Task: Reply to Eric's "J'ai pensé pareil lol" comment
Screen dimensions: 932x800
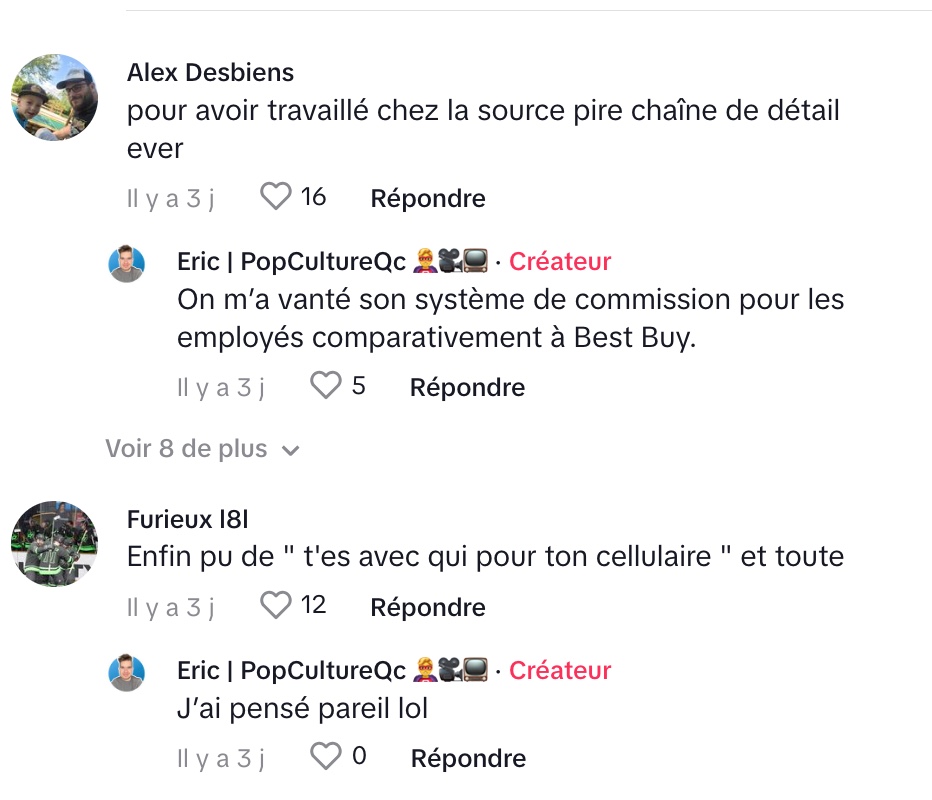Action: [468, 758]
